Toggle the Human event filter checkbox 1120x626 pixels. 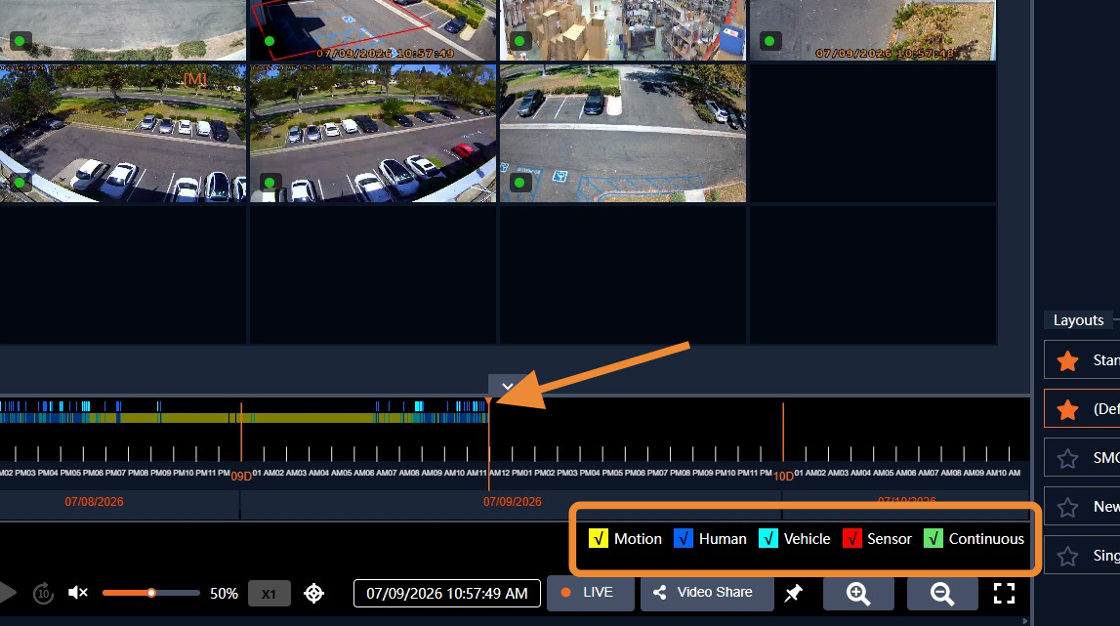pos(683,538)
